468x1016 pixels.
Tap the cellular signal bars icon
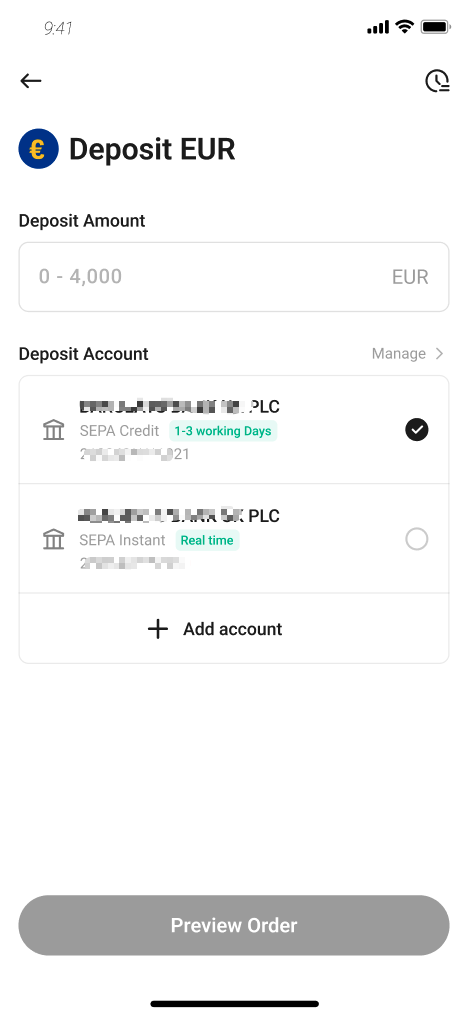pyautogui.click(x=378, y=27)
